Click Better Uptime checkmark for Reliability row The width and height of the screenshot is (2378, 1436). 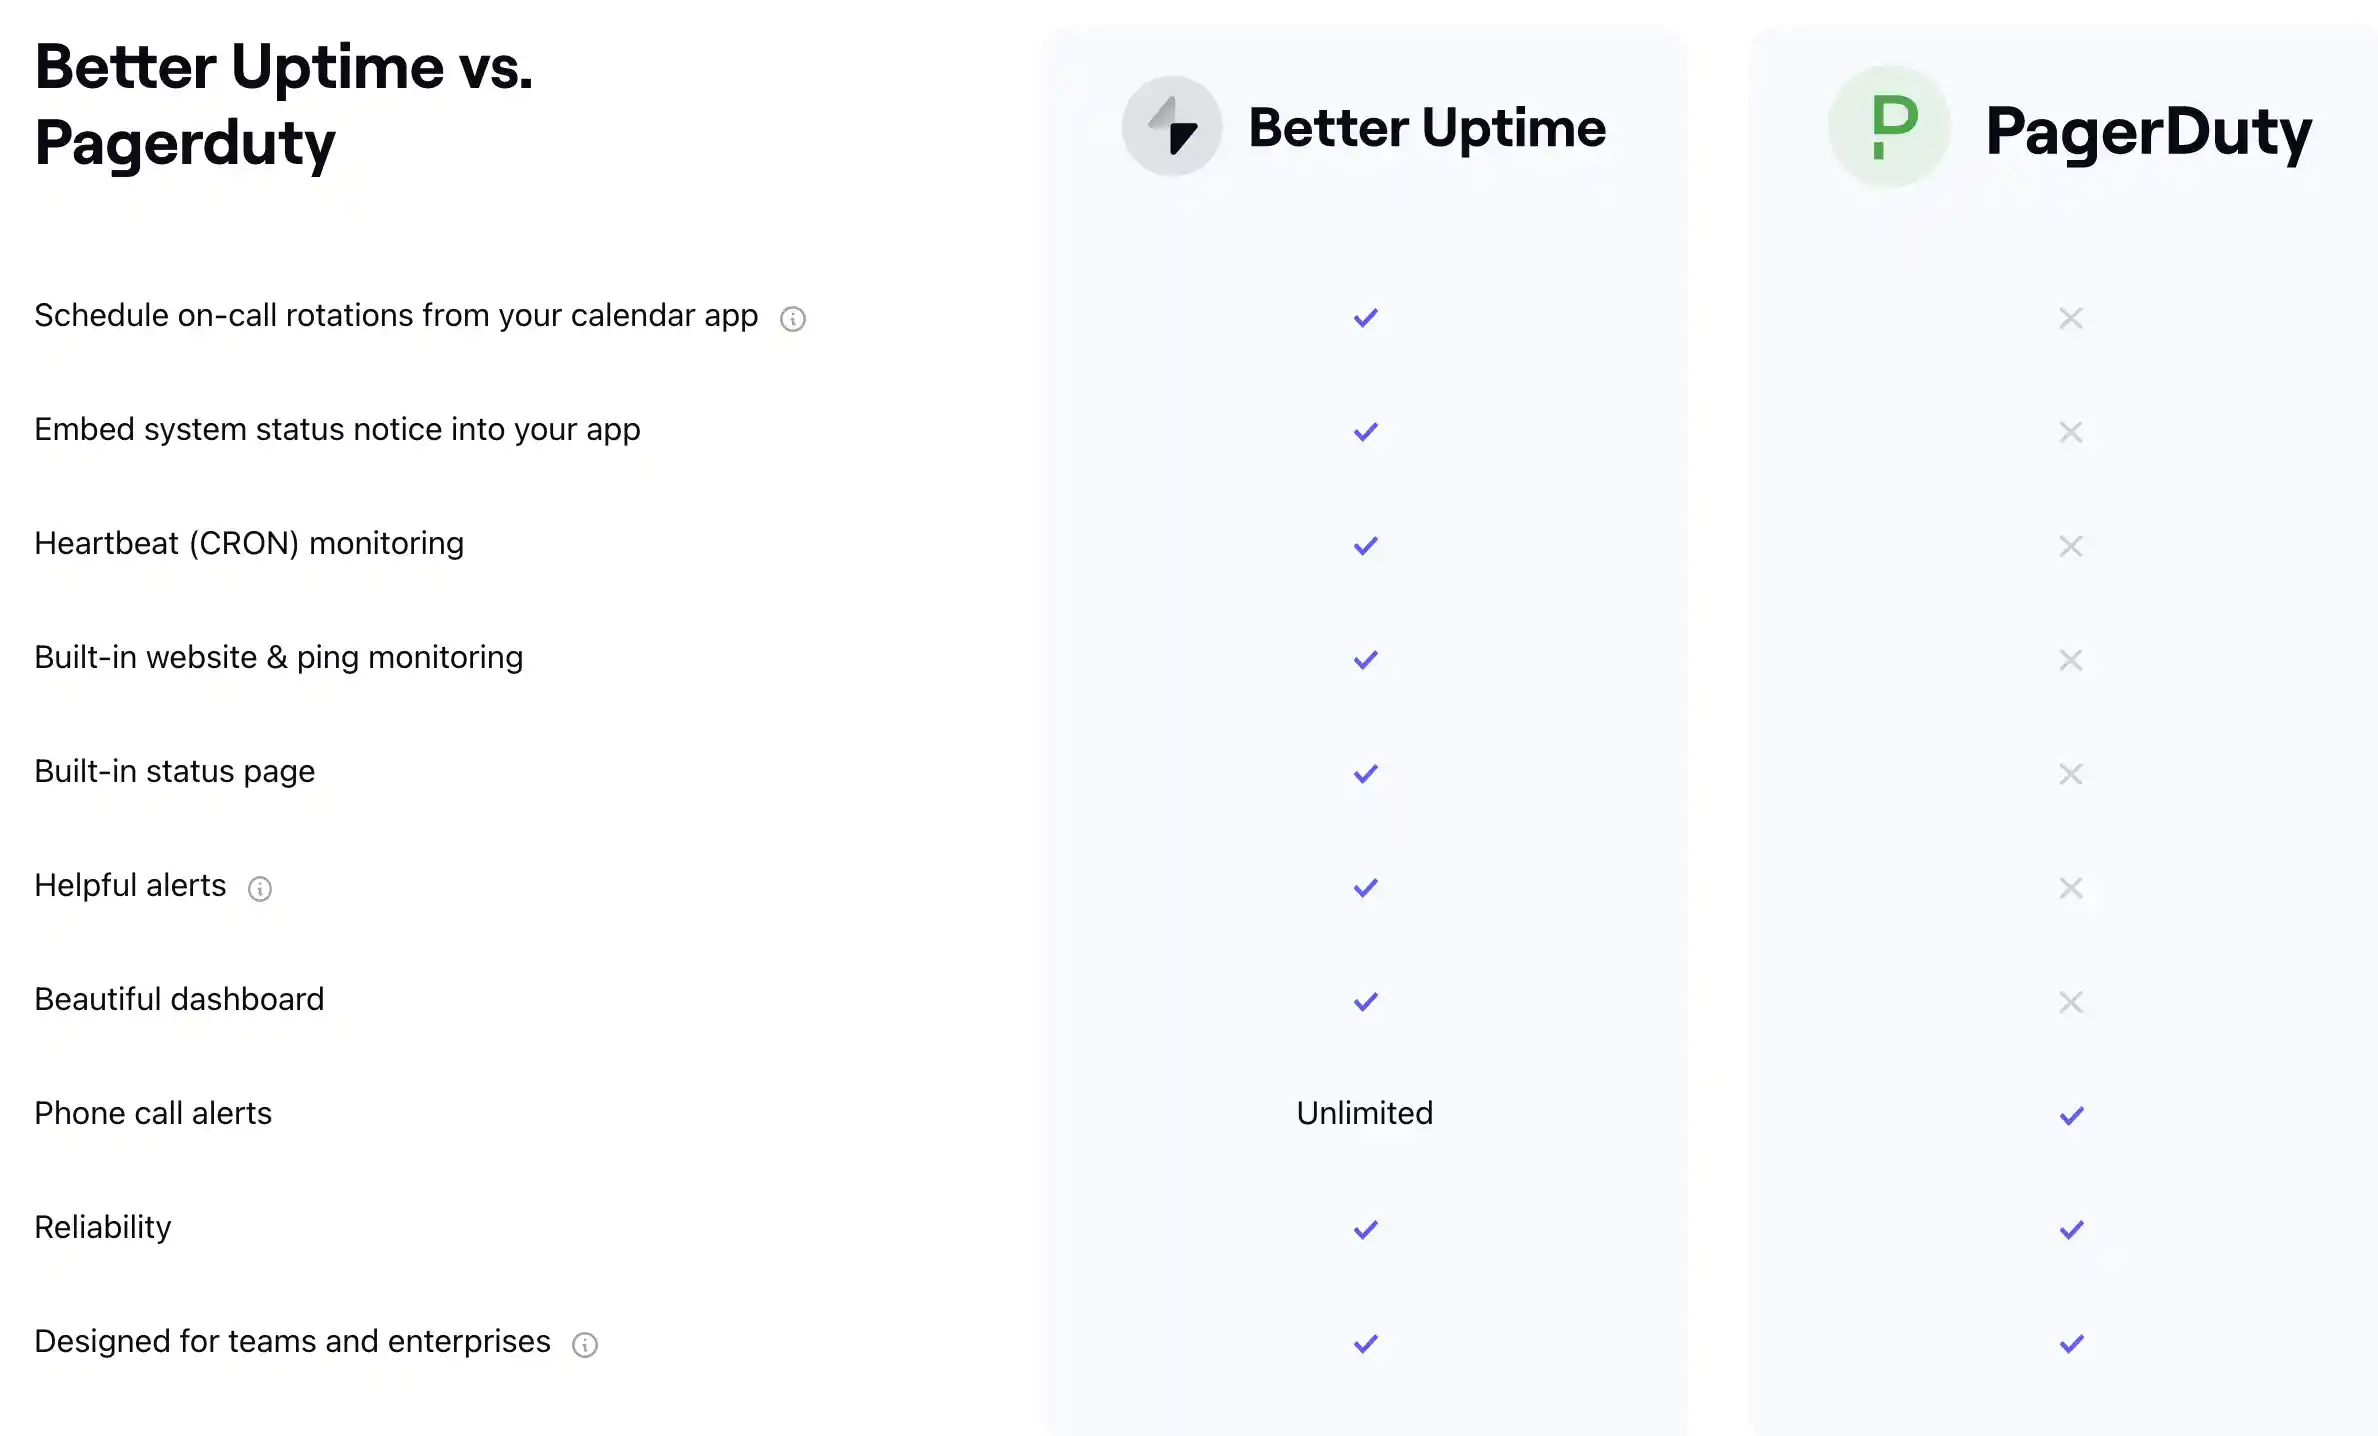pyautogui.click(x=1366, y=1230)
